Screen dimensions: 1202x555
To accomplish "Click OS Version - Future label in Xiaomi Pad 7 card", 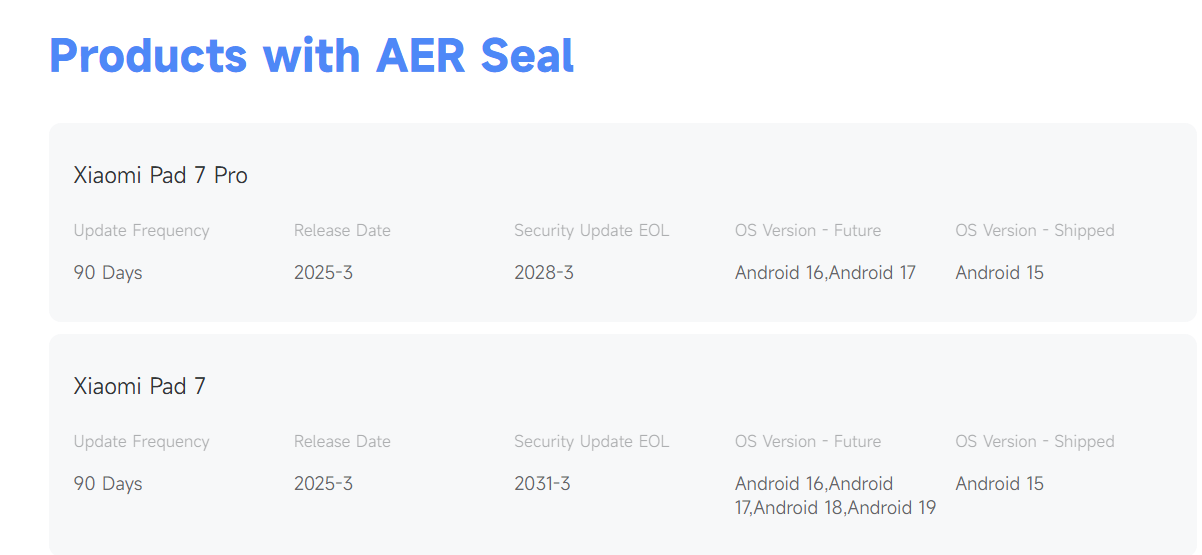I will 808,441.
